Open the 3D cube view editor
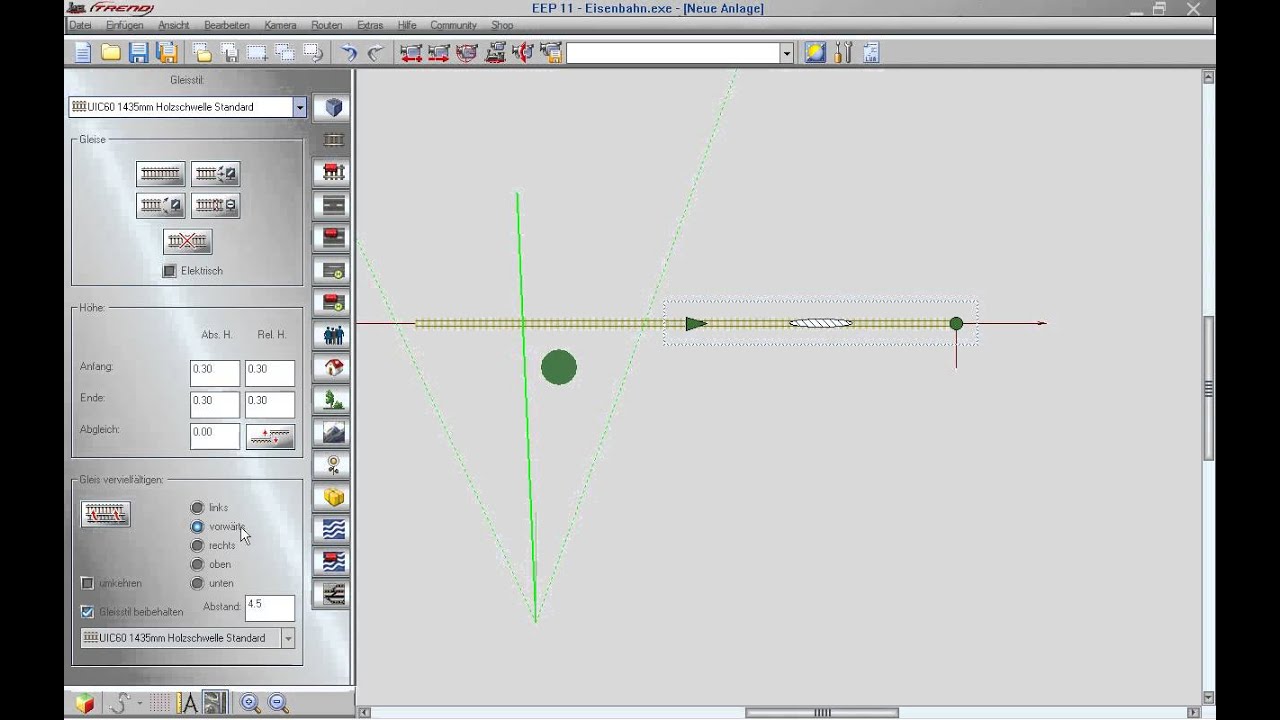This screenshot has height=720, width=1280. 333,107
